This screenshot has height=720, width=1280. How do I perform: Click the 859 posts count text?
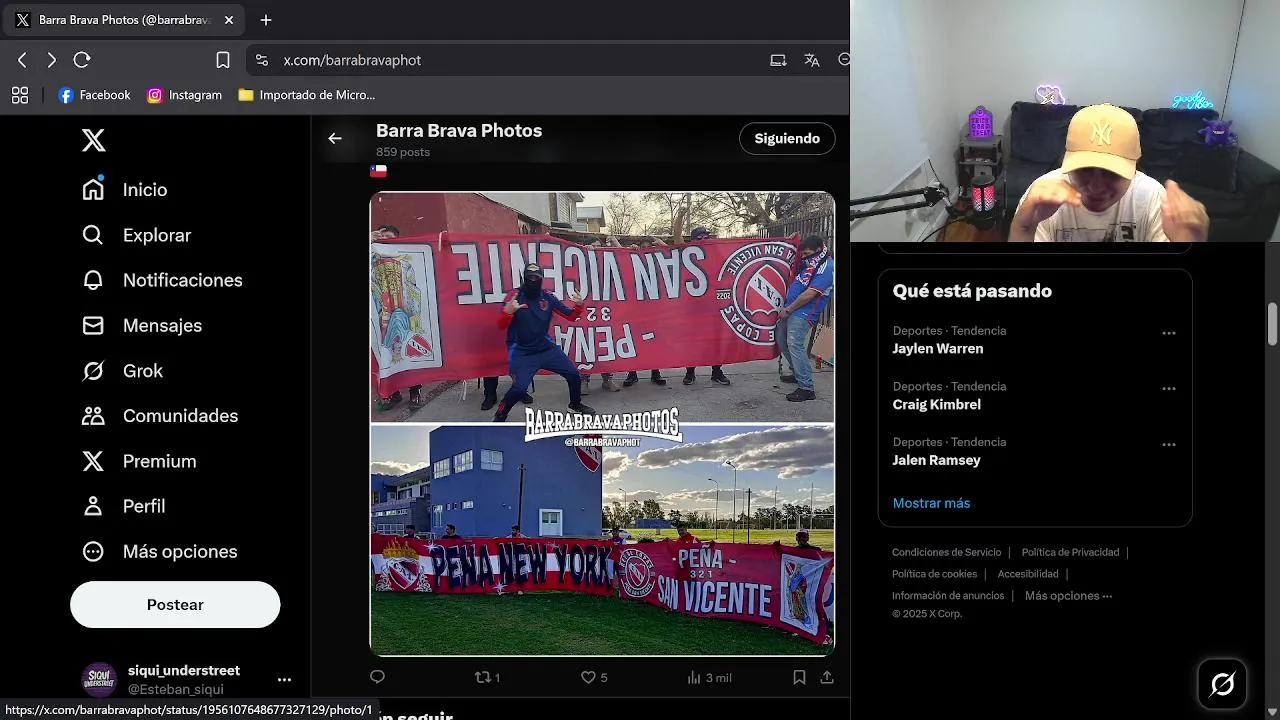coord(403,152)
